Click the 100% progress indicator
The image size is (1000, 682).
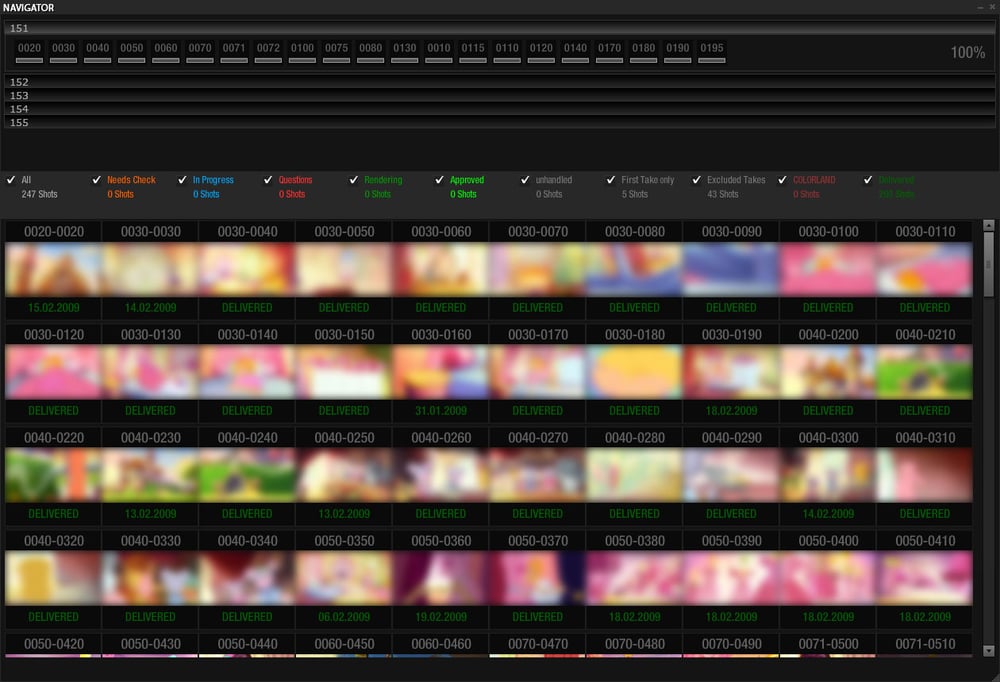[x=967, y=52]
